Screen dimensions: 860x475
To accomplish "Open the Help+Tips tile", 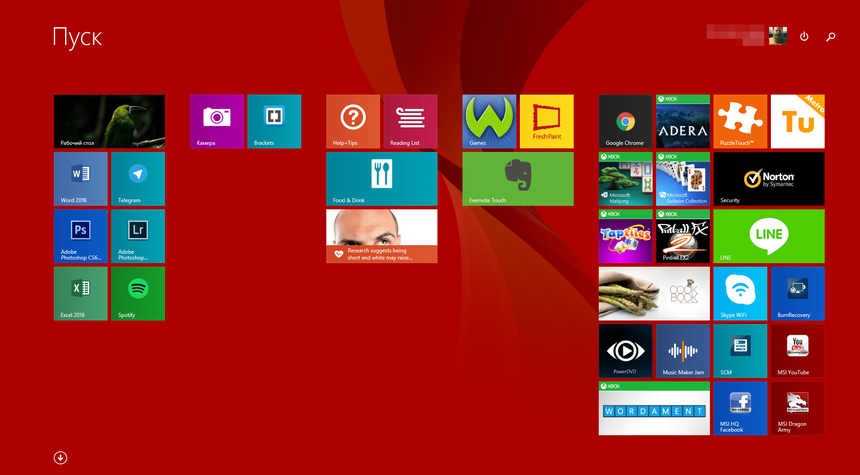I will (x=353, y=121).
